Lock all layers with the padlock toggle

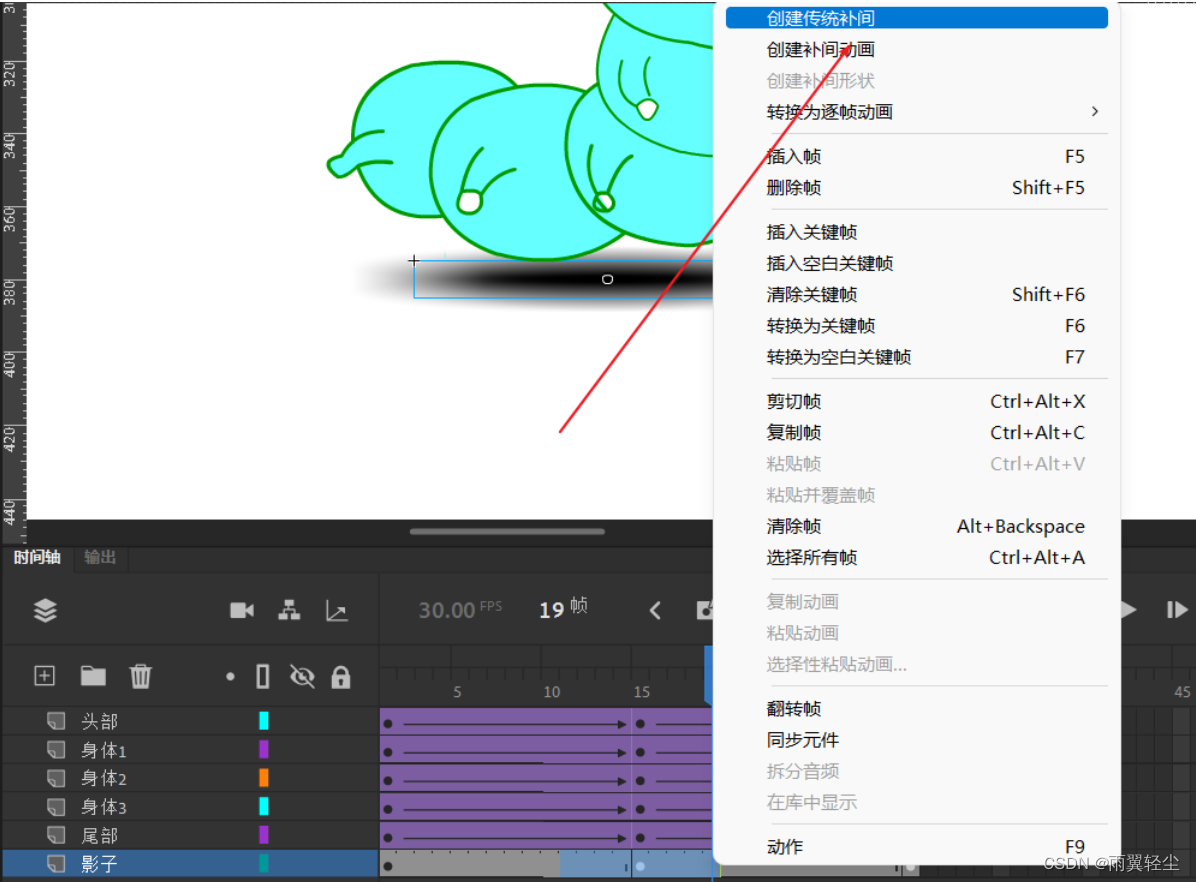click(341, 676)
